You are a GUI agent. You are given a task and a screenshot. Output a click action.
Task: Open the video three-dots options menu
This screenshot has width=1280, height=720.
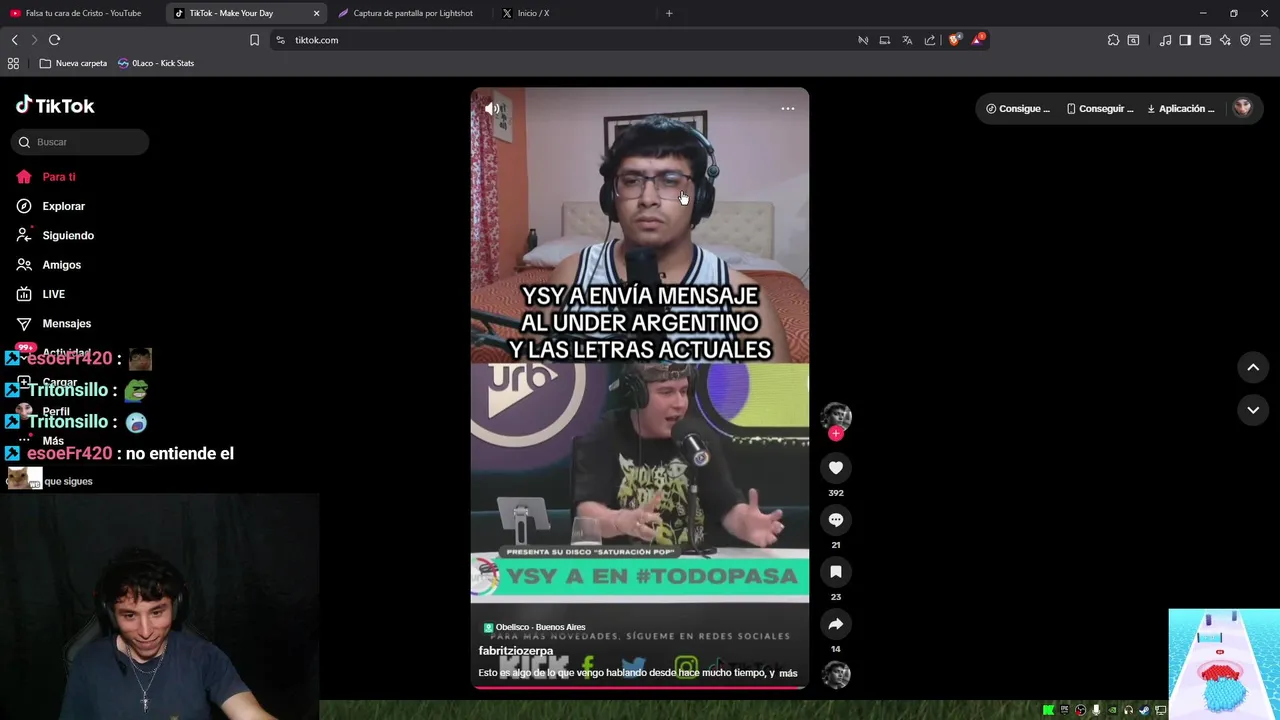pos(788,108)
